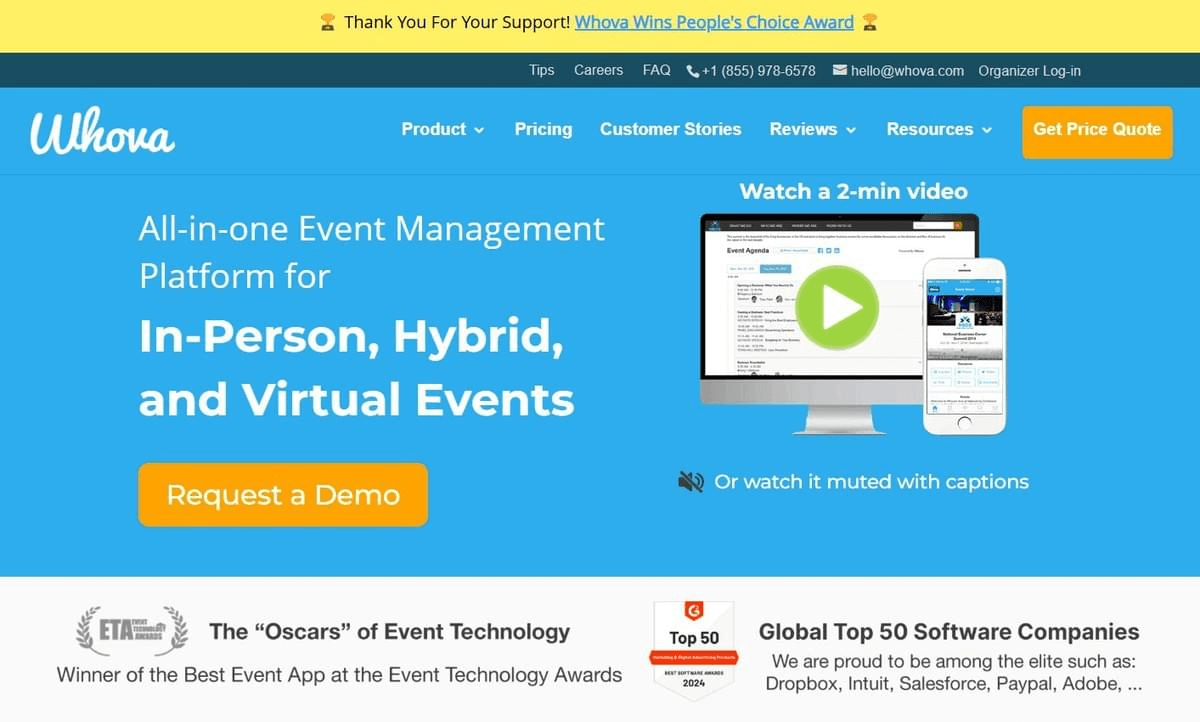Open the FAQ link
1200x722 pixels.
coord(656,70)
